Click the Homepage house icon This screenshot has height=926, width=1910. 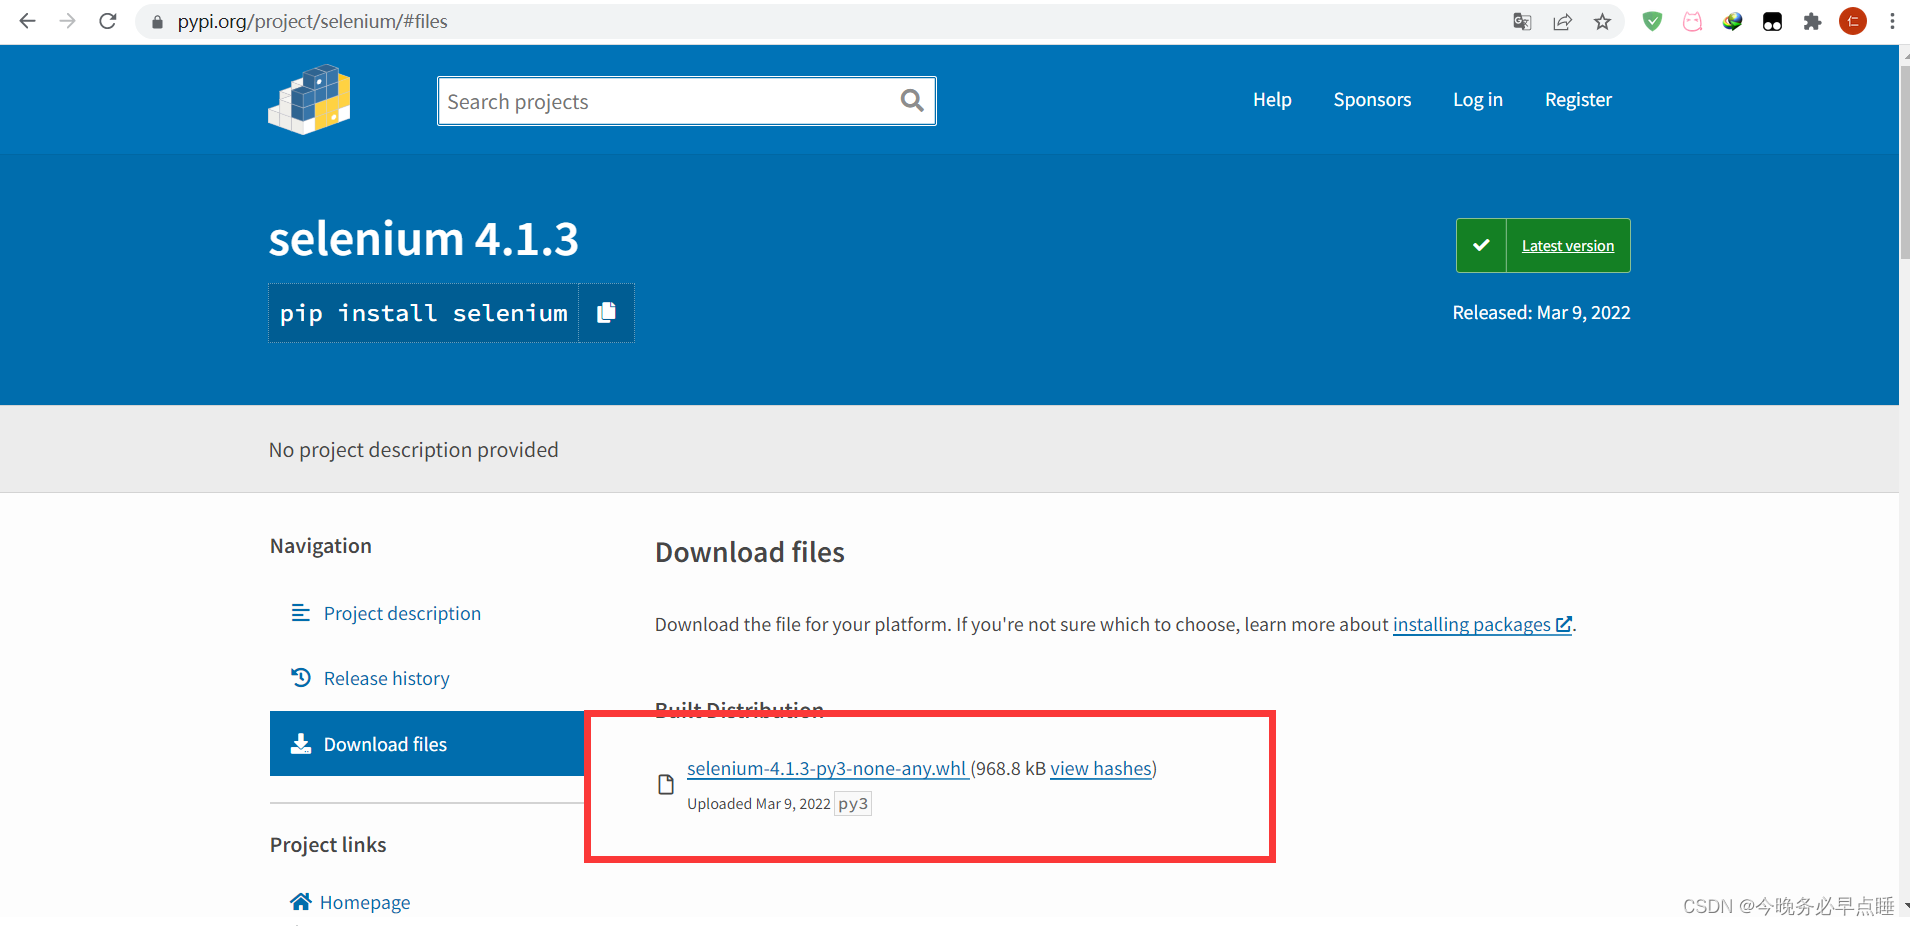click(300, 901)
